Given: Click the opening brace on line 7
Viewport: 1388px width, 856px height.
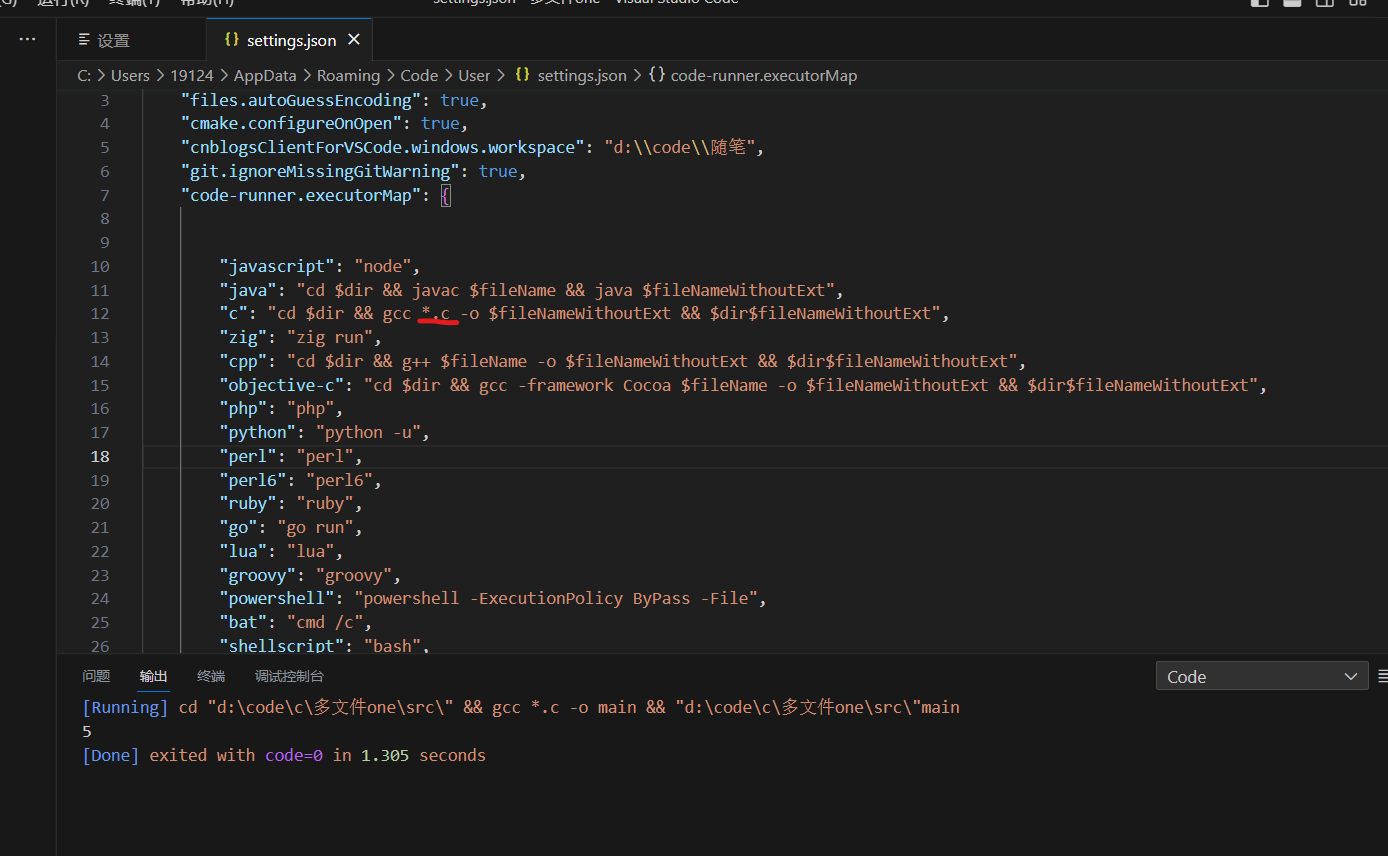Looking at the screenshot, I should click(x=446, y=195).
